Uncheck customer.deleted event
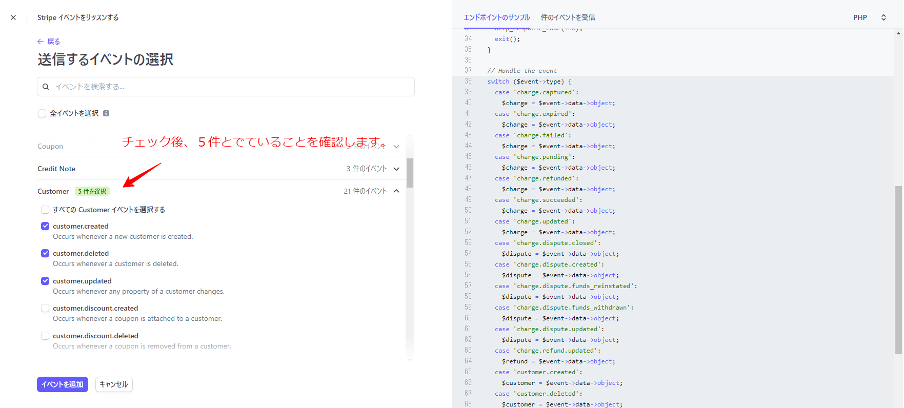Viewport: 904px width, 408px height. [x=45, y=254]
